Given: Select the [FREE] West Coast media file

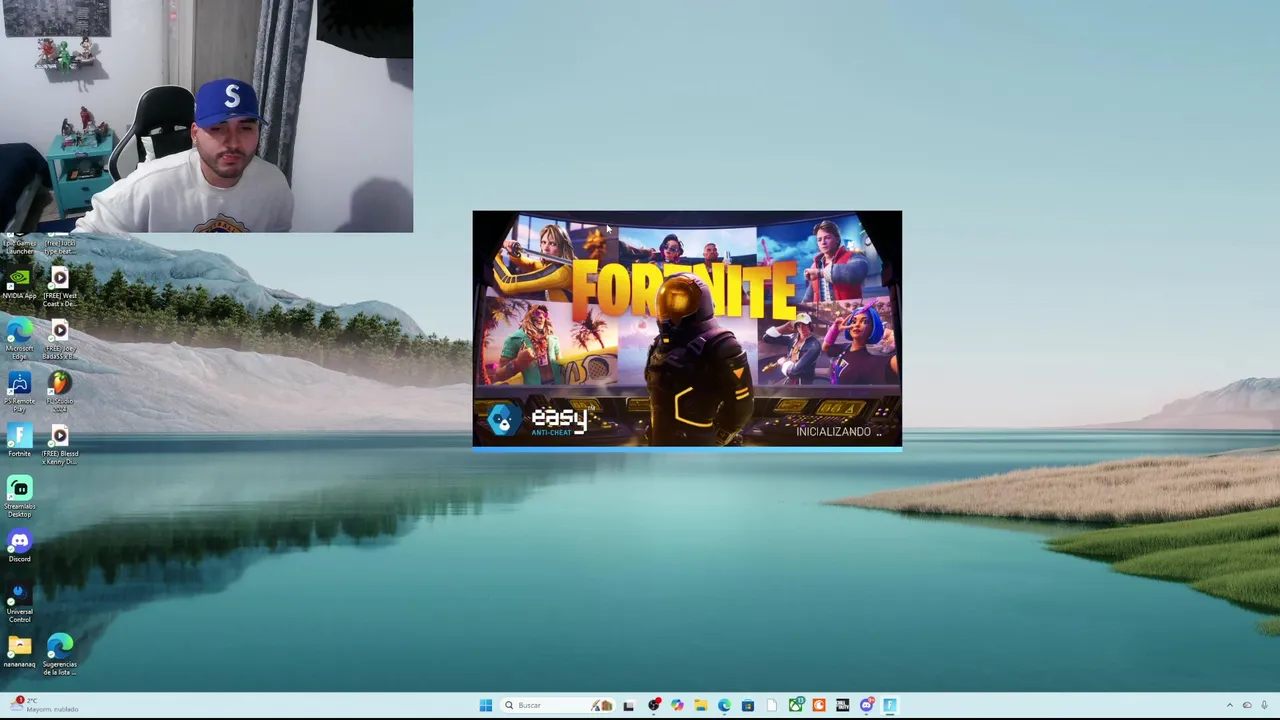Looking at the screenshot, I should 60,286.
